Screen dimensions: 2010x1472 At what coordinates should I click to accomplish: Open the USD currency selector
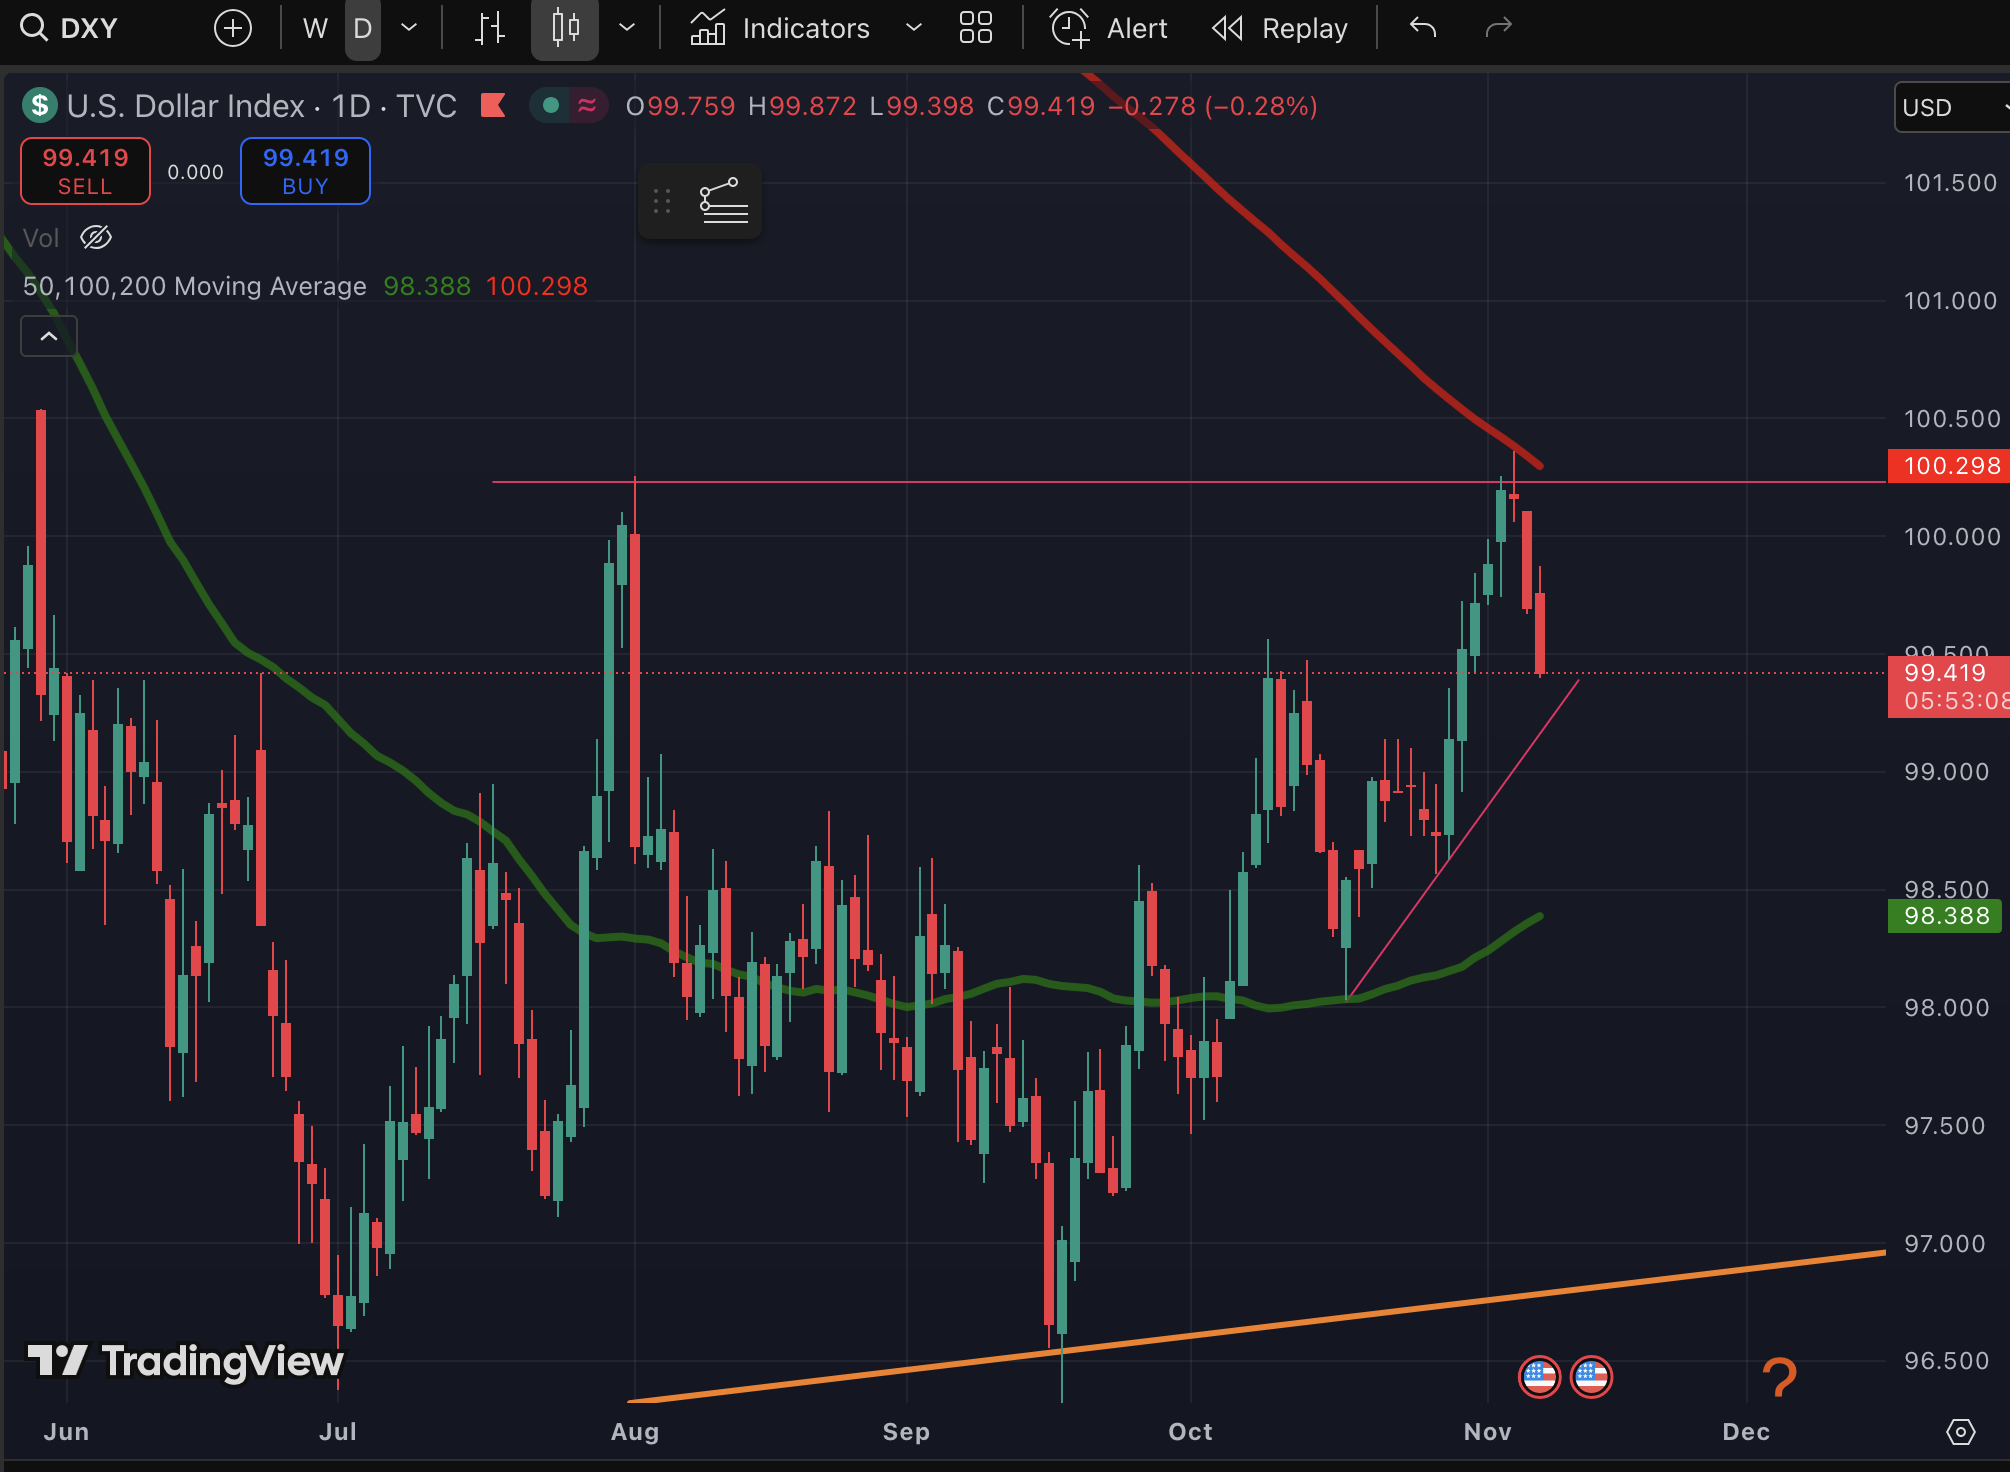coord(1950,107)
